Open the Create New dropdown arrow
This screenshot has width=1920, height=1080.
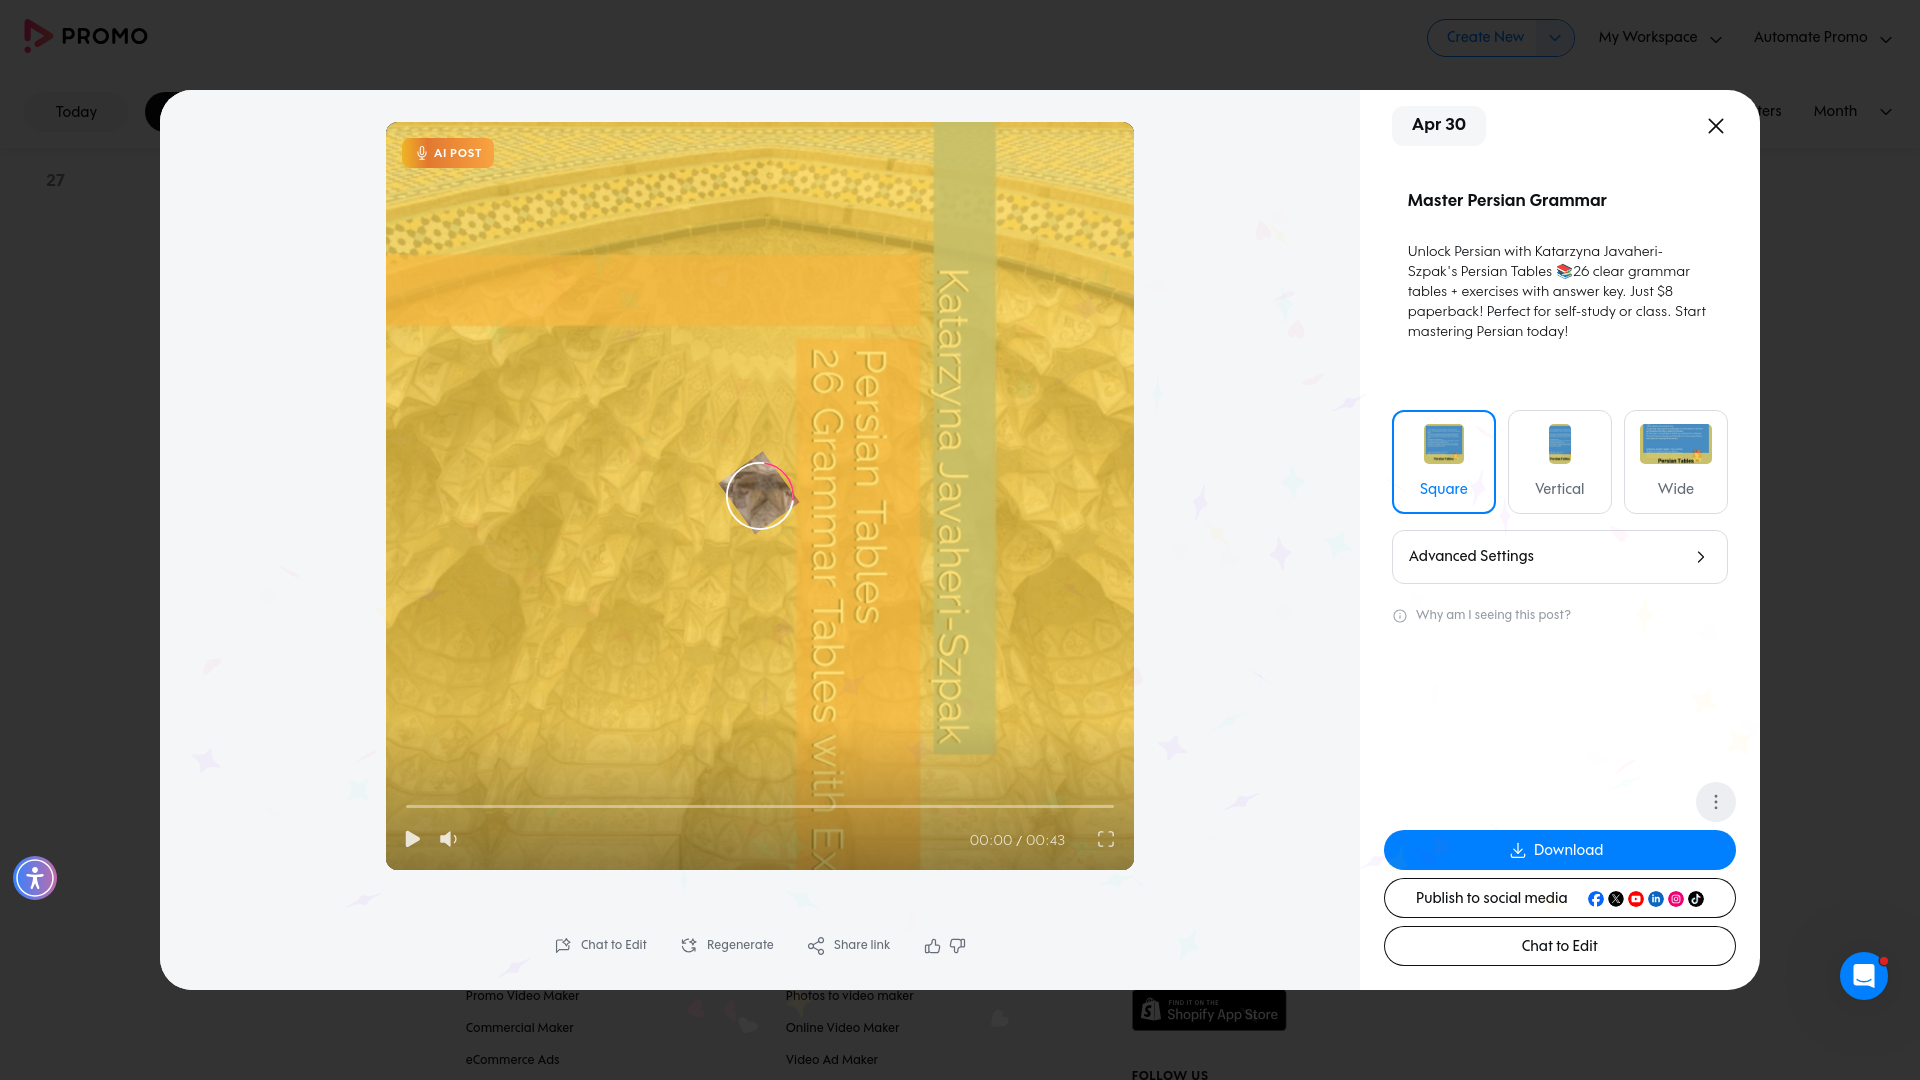coord(1555,37)
